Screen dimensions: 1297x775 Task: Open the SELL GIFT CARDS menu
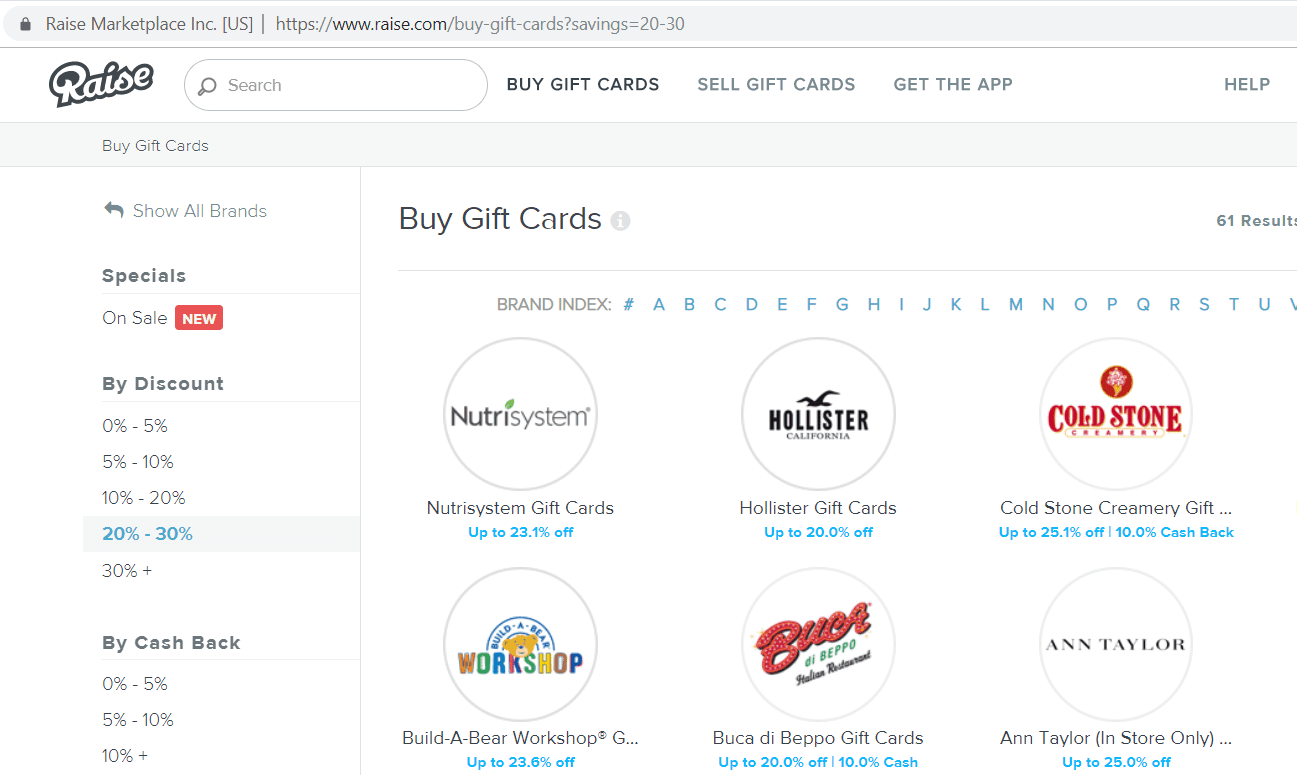[x=776, y=85]
